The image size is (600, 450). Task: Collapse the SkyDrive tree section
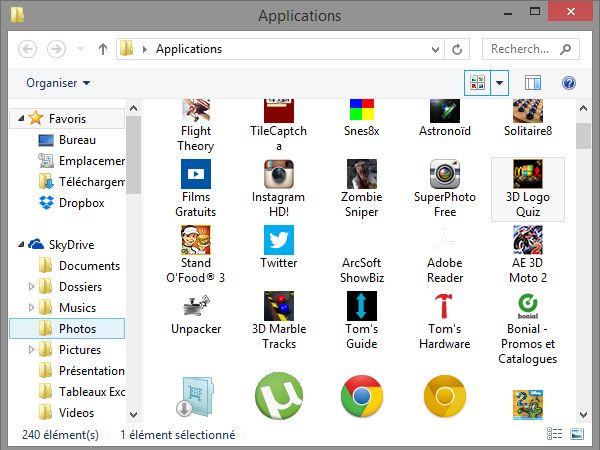tap(21, 244)
